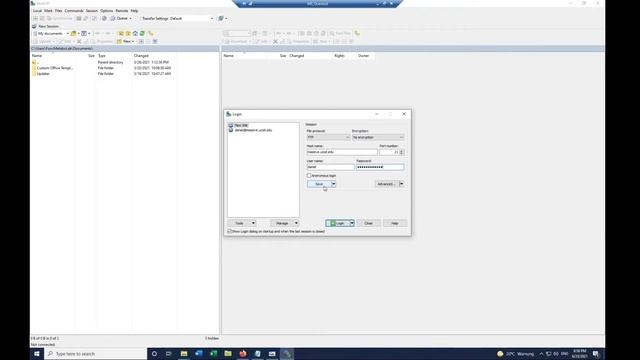Open the File protocol dropdown
The height and width of the screenshot is (360, 640).
click(328, 138)
